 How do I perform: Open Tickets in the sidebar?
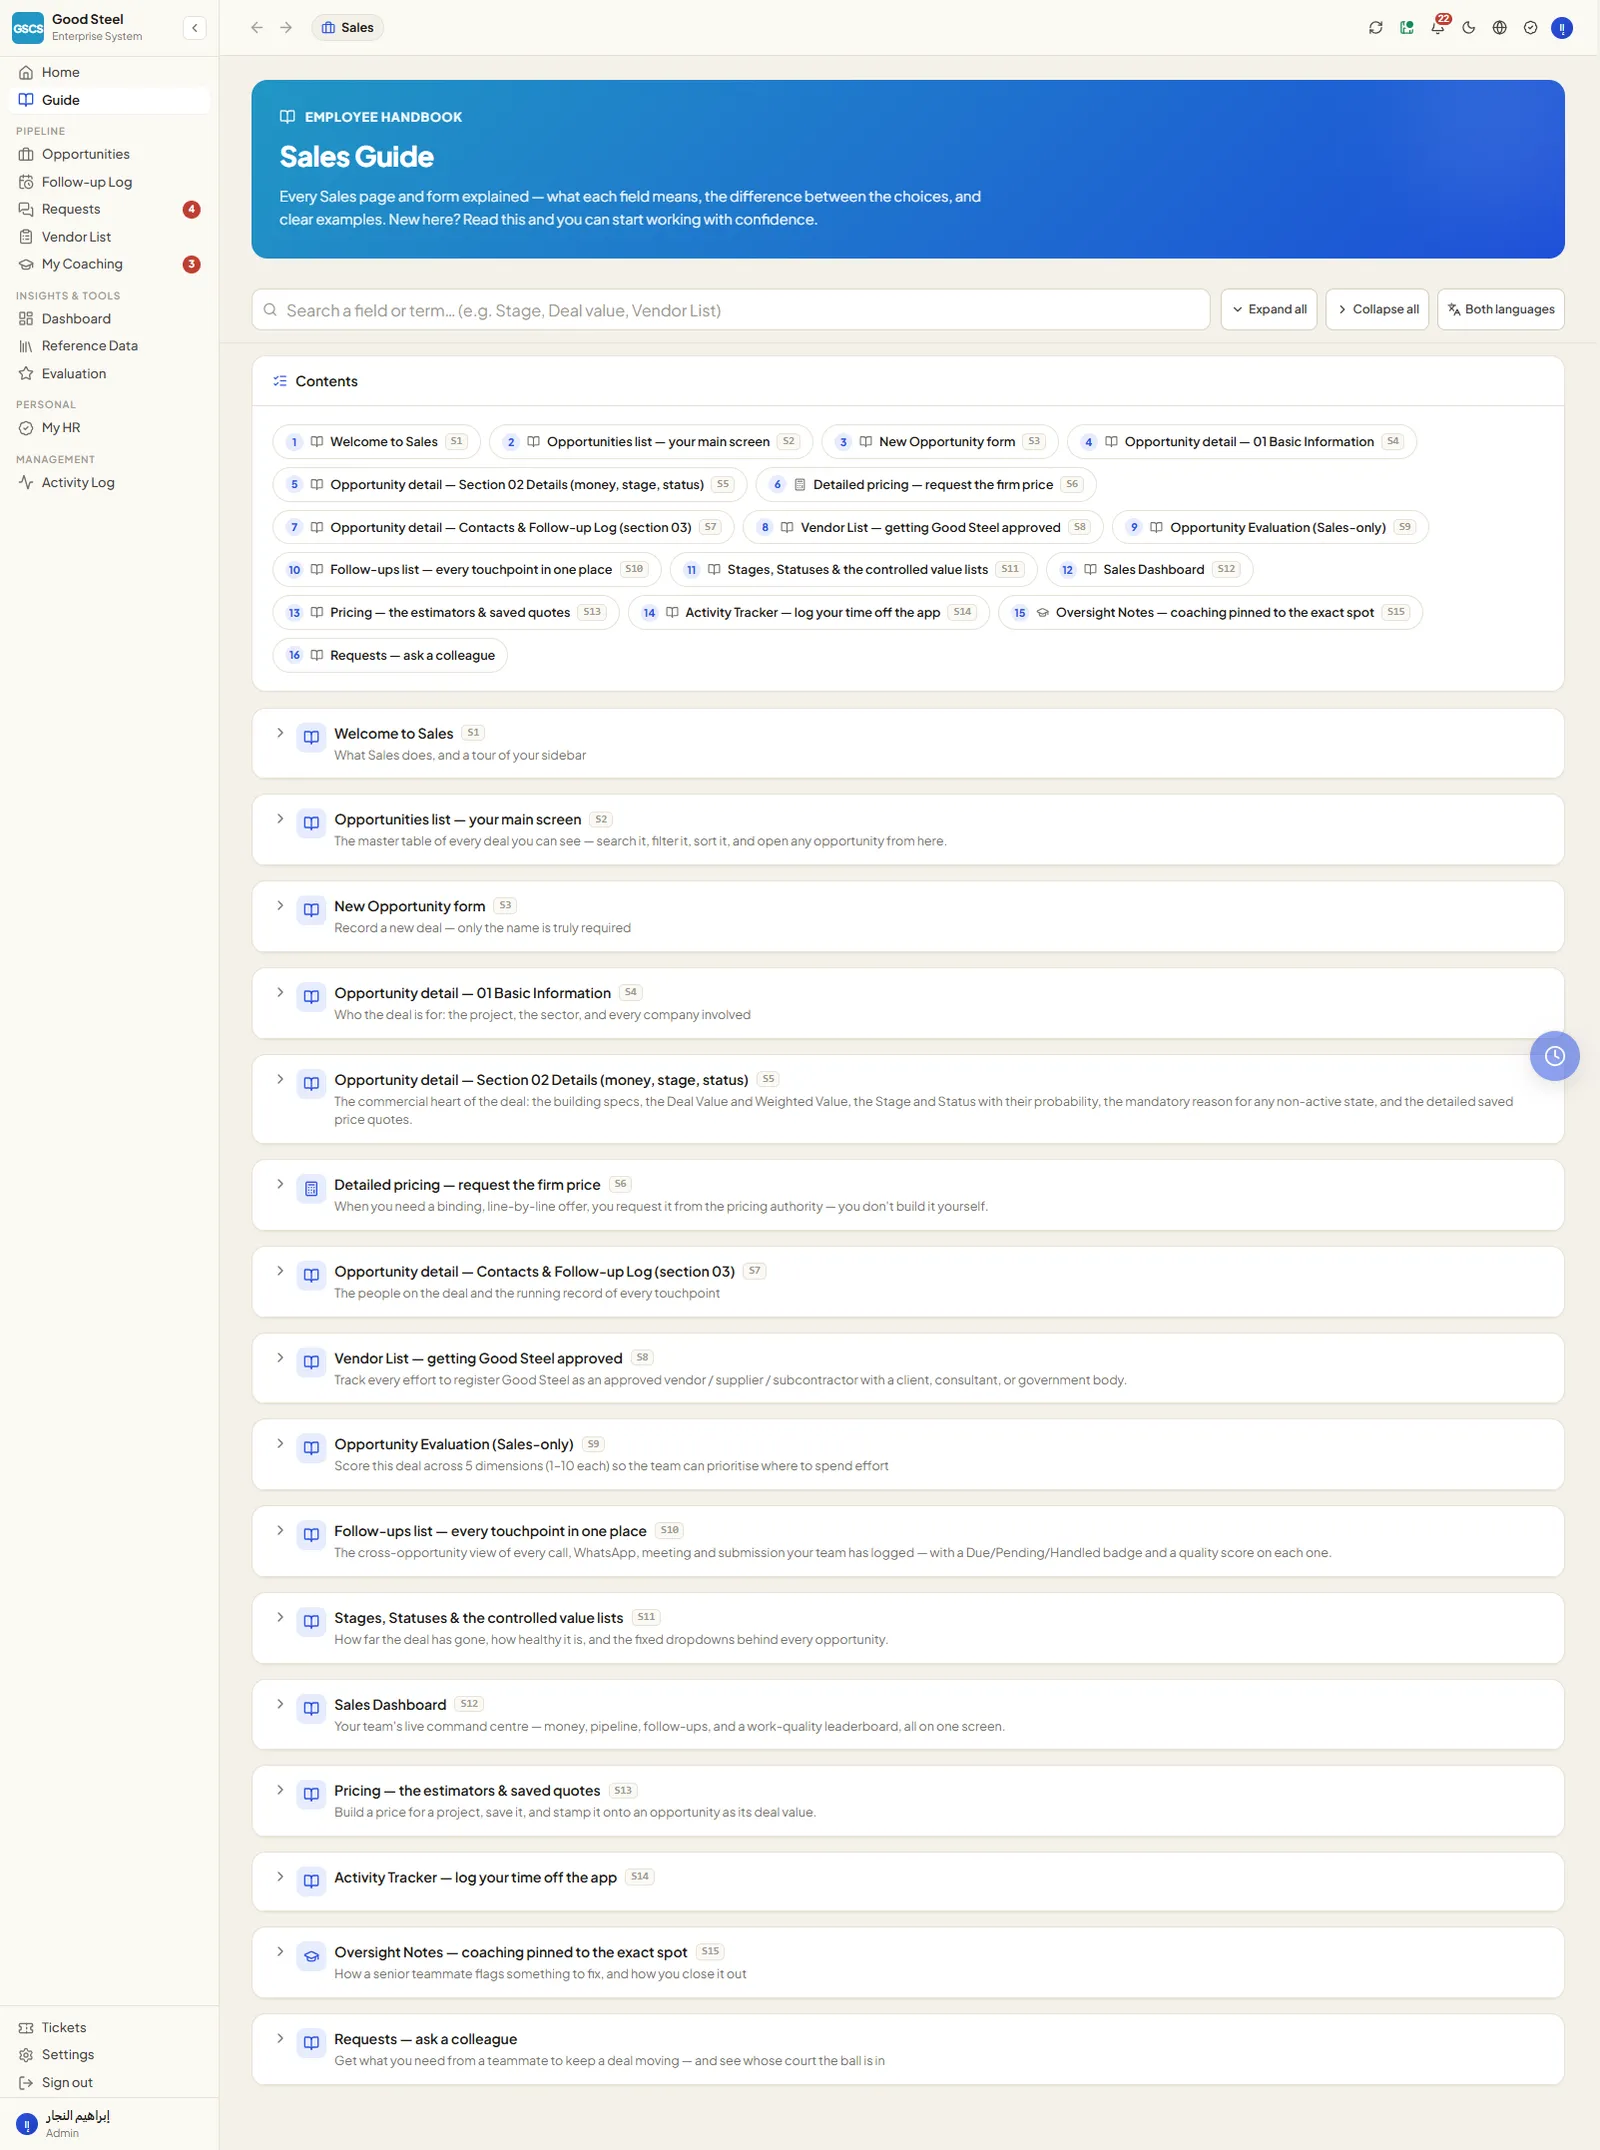[109, 2028]
